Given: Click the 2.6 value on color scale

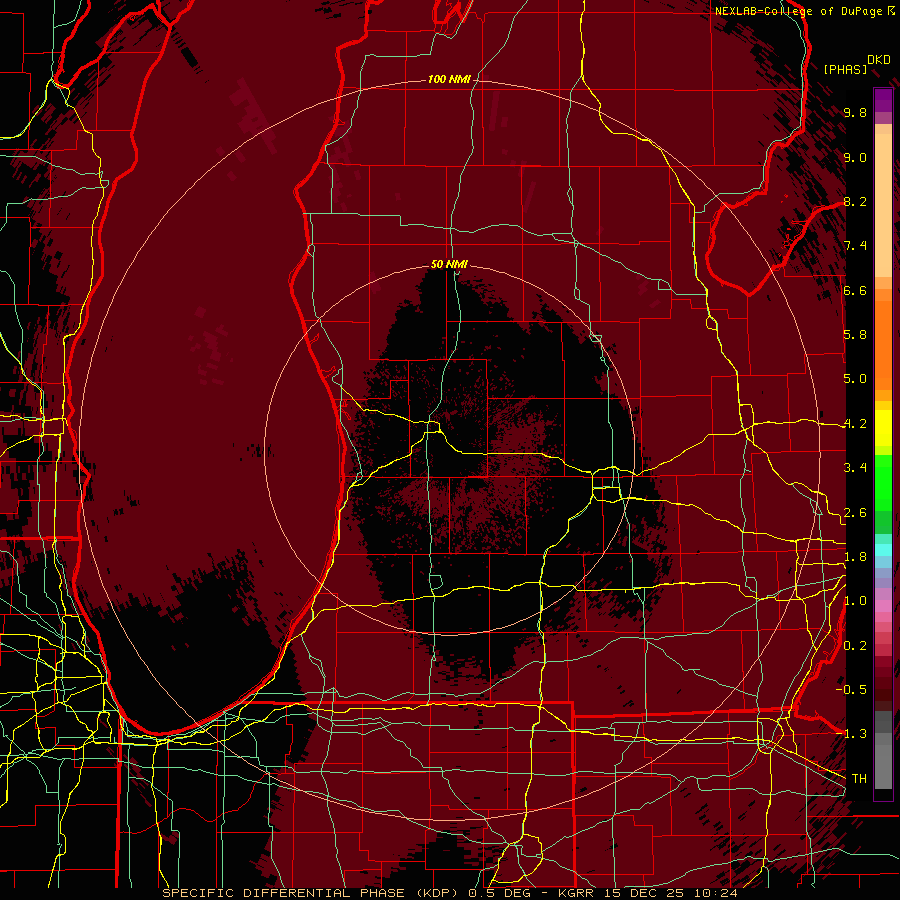Looking at the screenshot, I should click(x=855, y=513).
